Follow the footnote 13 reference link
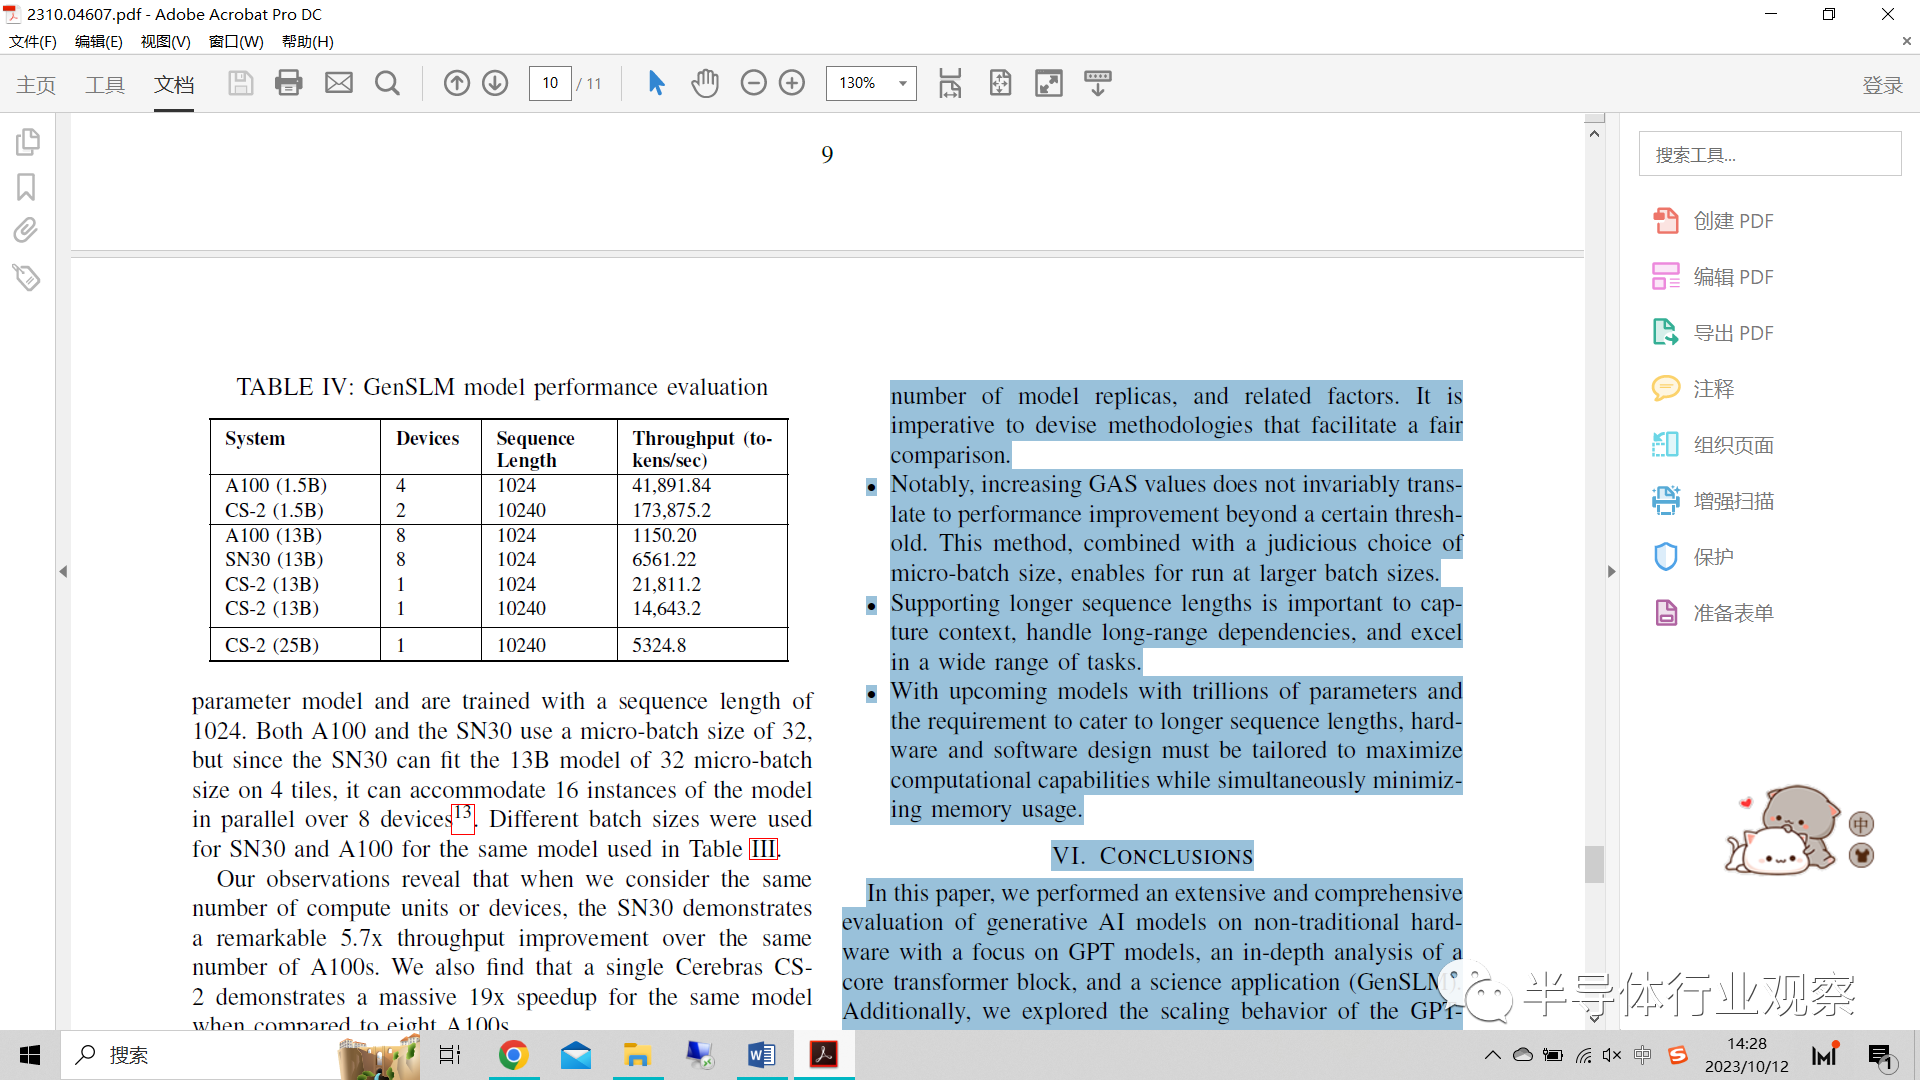Viewport: 1920px width, 1080px height. click(463, 817)
